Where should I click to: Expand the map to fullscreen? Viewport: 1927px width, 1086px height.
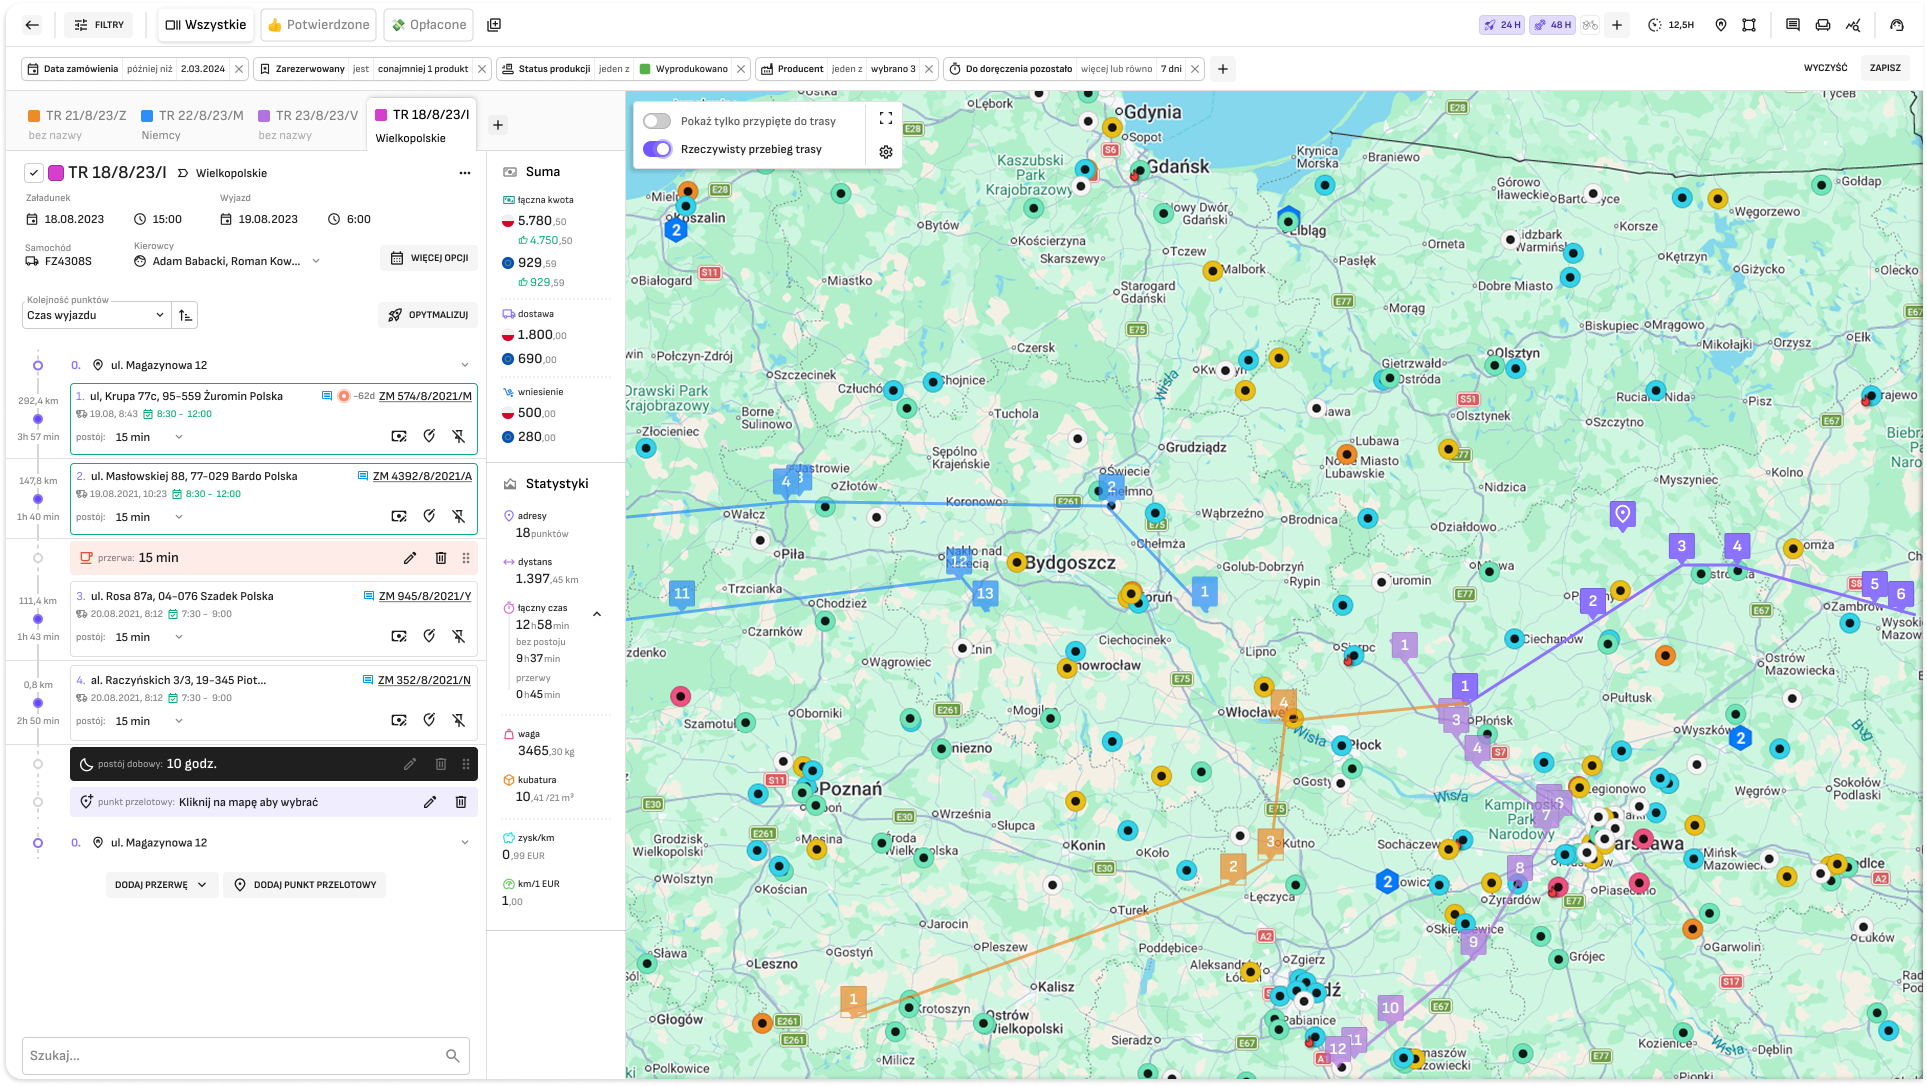coord(886,118)
